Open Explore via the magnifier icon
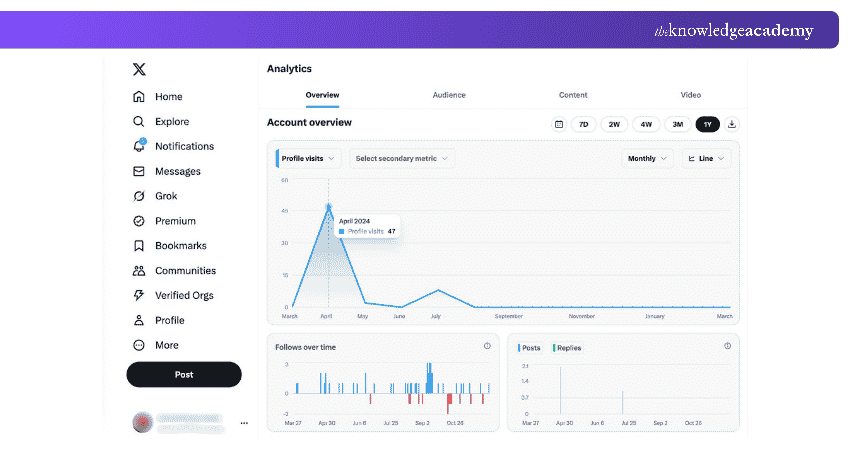The width and height of the screenshot is (850, 450). pyautogui.click(x=139, y=121)
